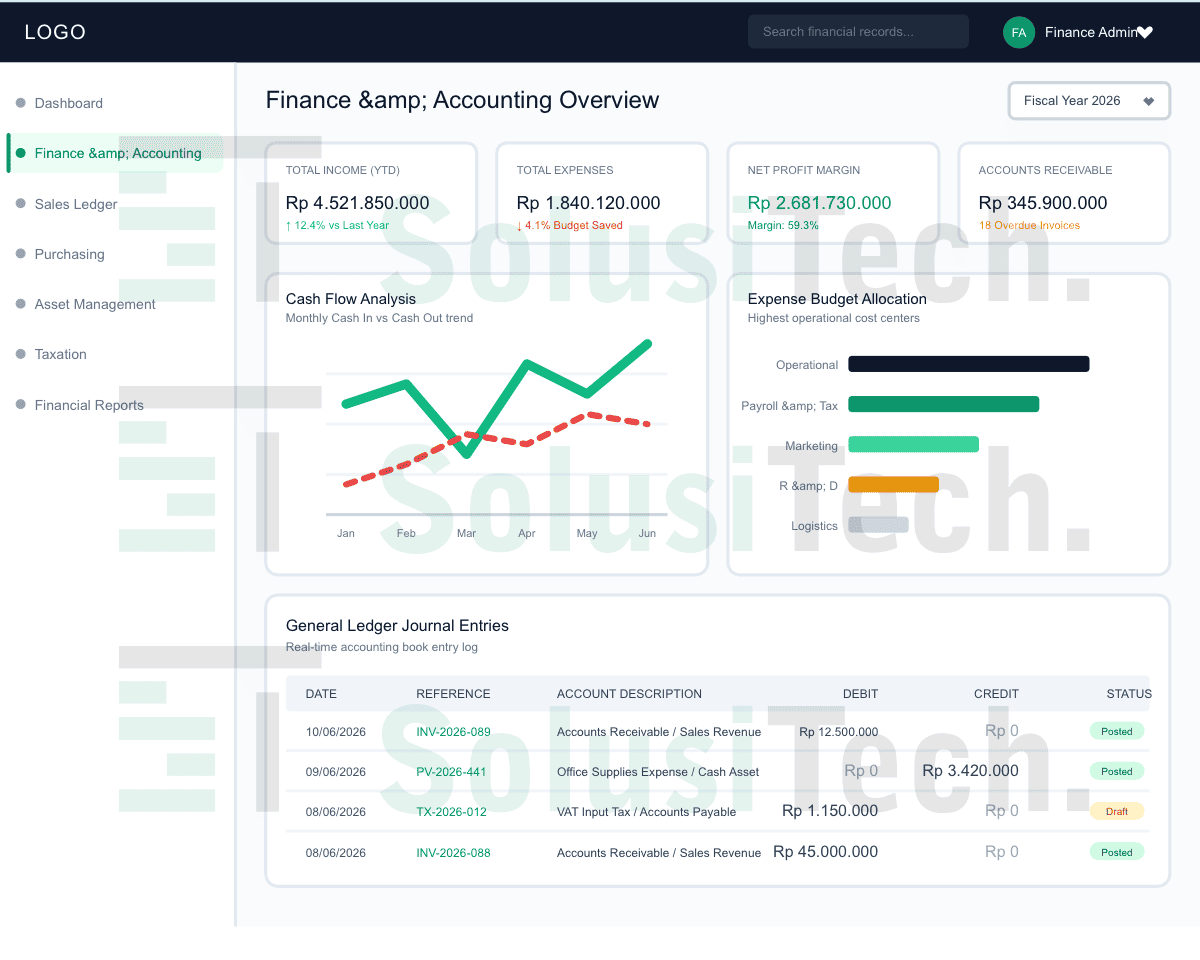Viewport: 1200px width, 960px height.
Task: Click the Mar label on chart axis
Action: (x=466, y=534)
